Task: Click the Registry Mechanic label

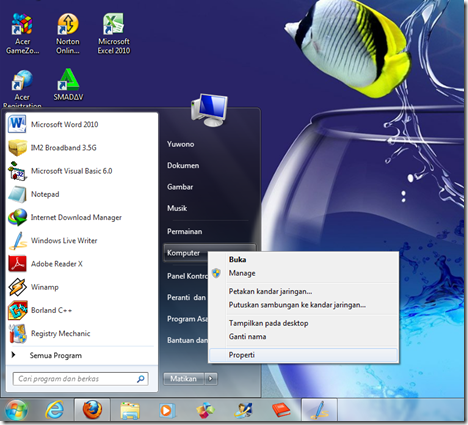Action: [60, 333]
